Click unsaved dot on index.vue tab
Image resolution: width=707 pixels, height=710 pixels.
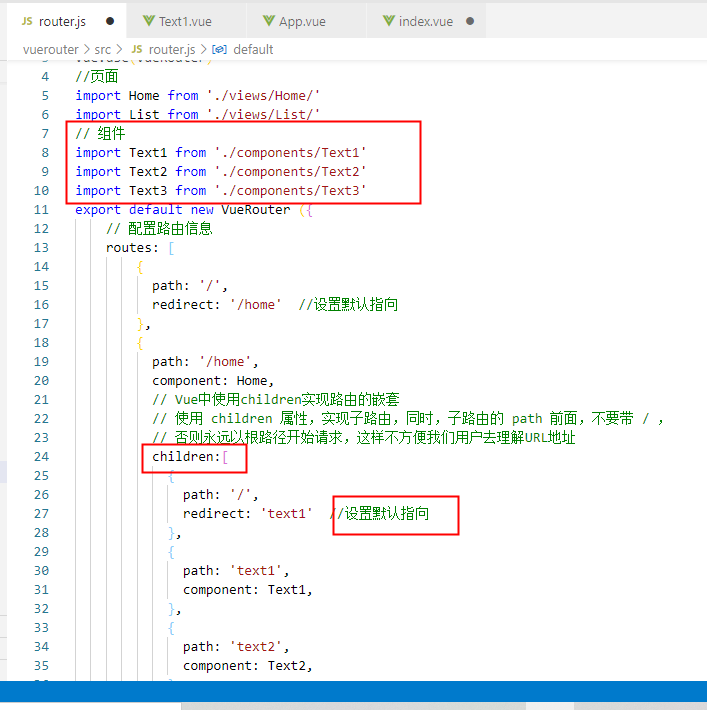coord(470,21)
